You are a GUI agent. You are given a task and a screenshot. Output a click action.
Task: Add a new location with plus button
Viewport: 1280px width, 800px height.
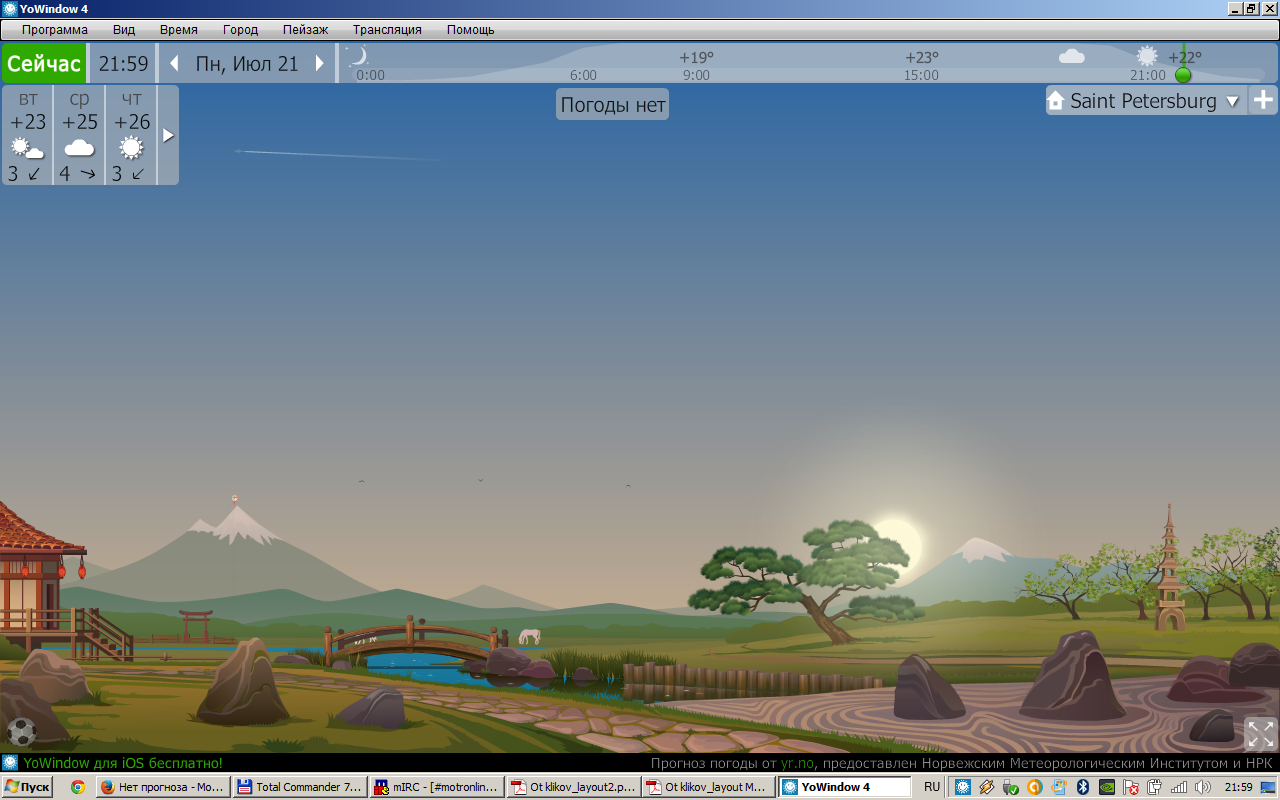click(x=1264, y=100)
